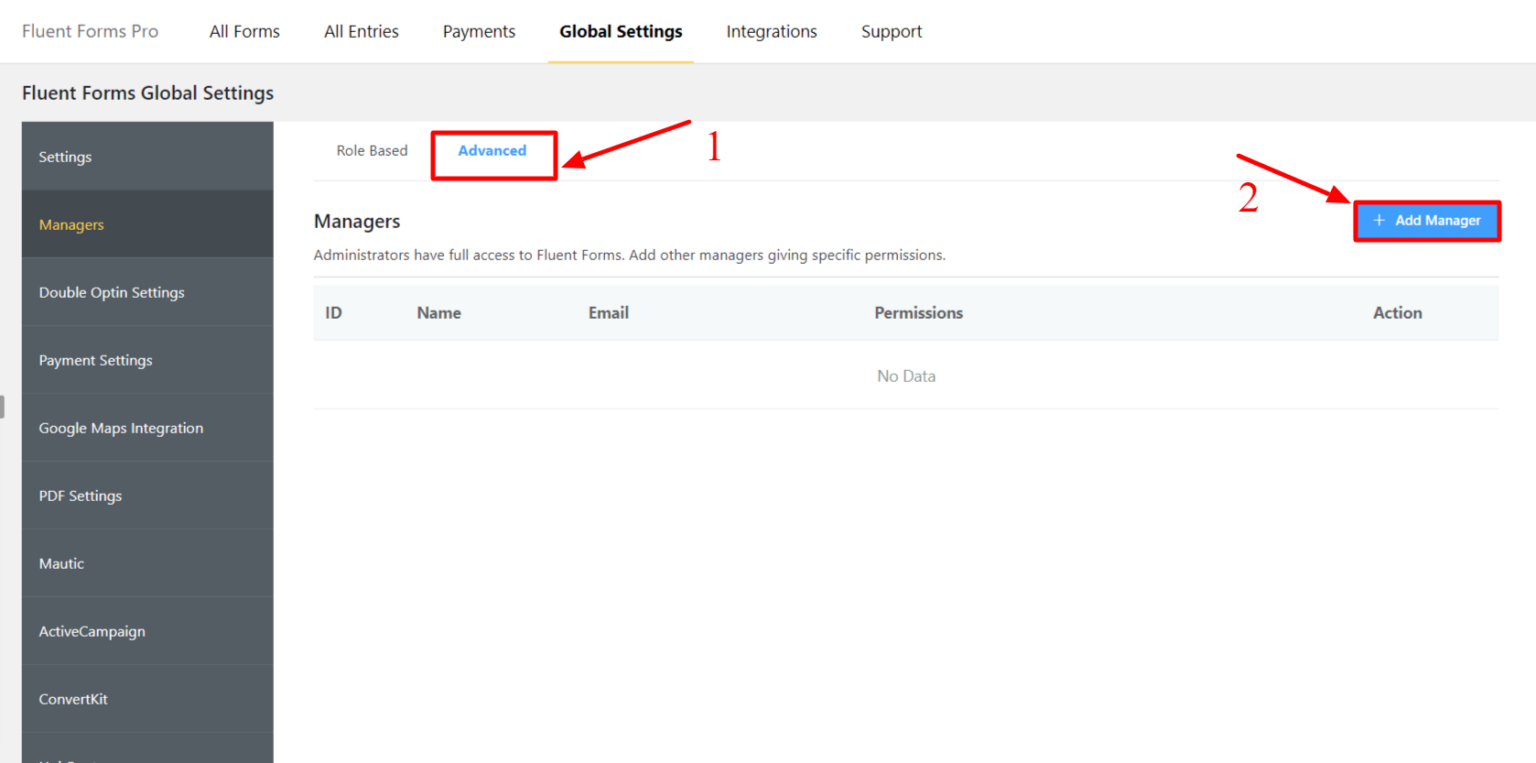Switch to the Advanced tab
The height and width of the screenshot is (763, 1536).
pyautogui.click(x=492, y=150)
